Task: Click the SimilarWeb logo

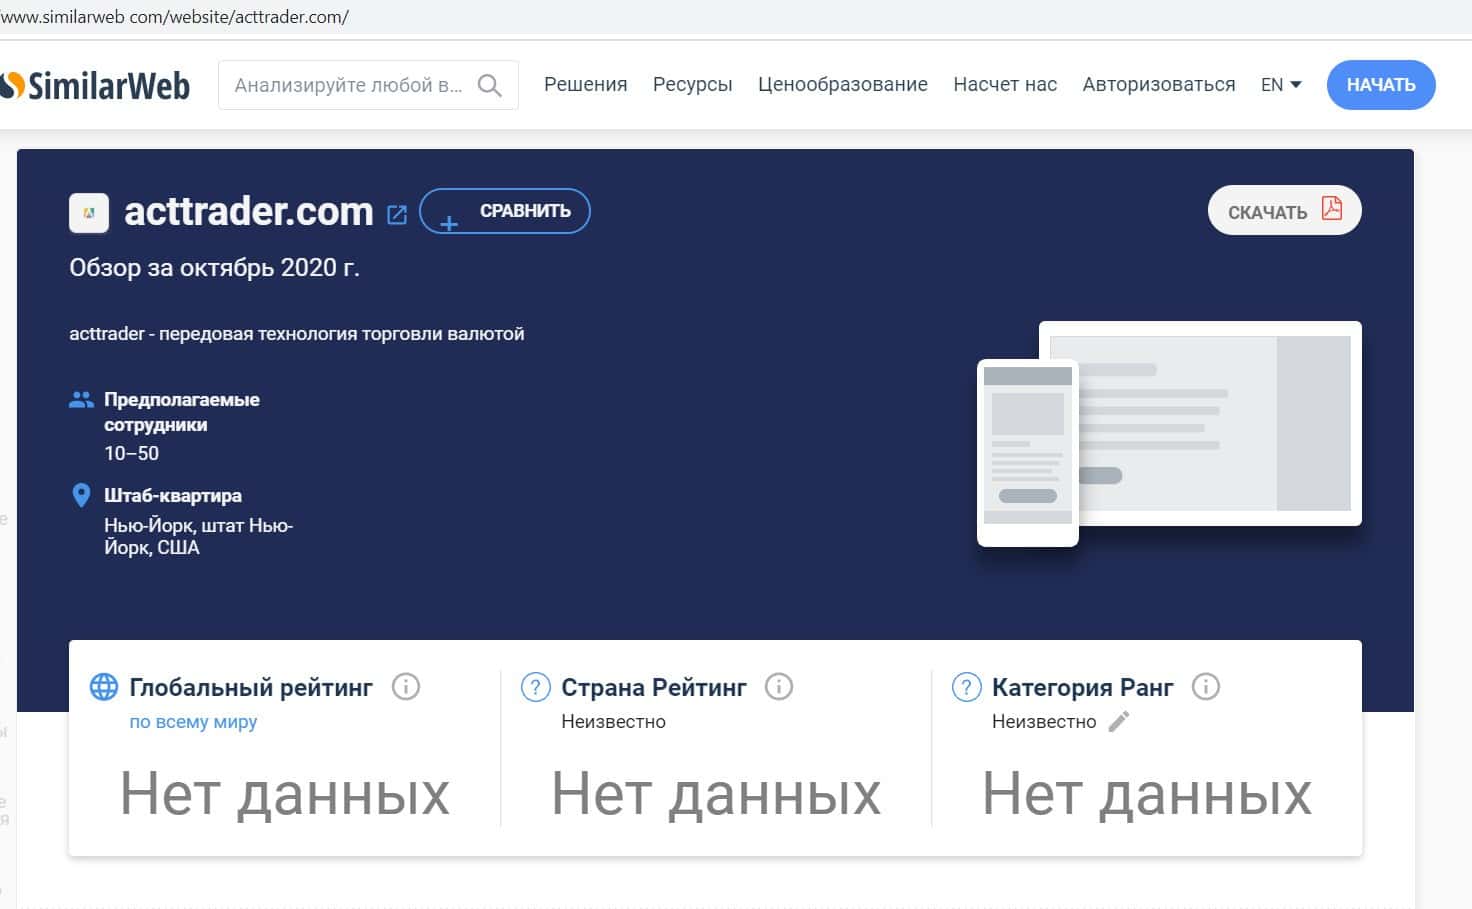Action: point(95,85)
